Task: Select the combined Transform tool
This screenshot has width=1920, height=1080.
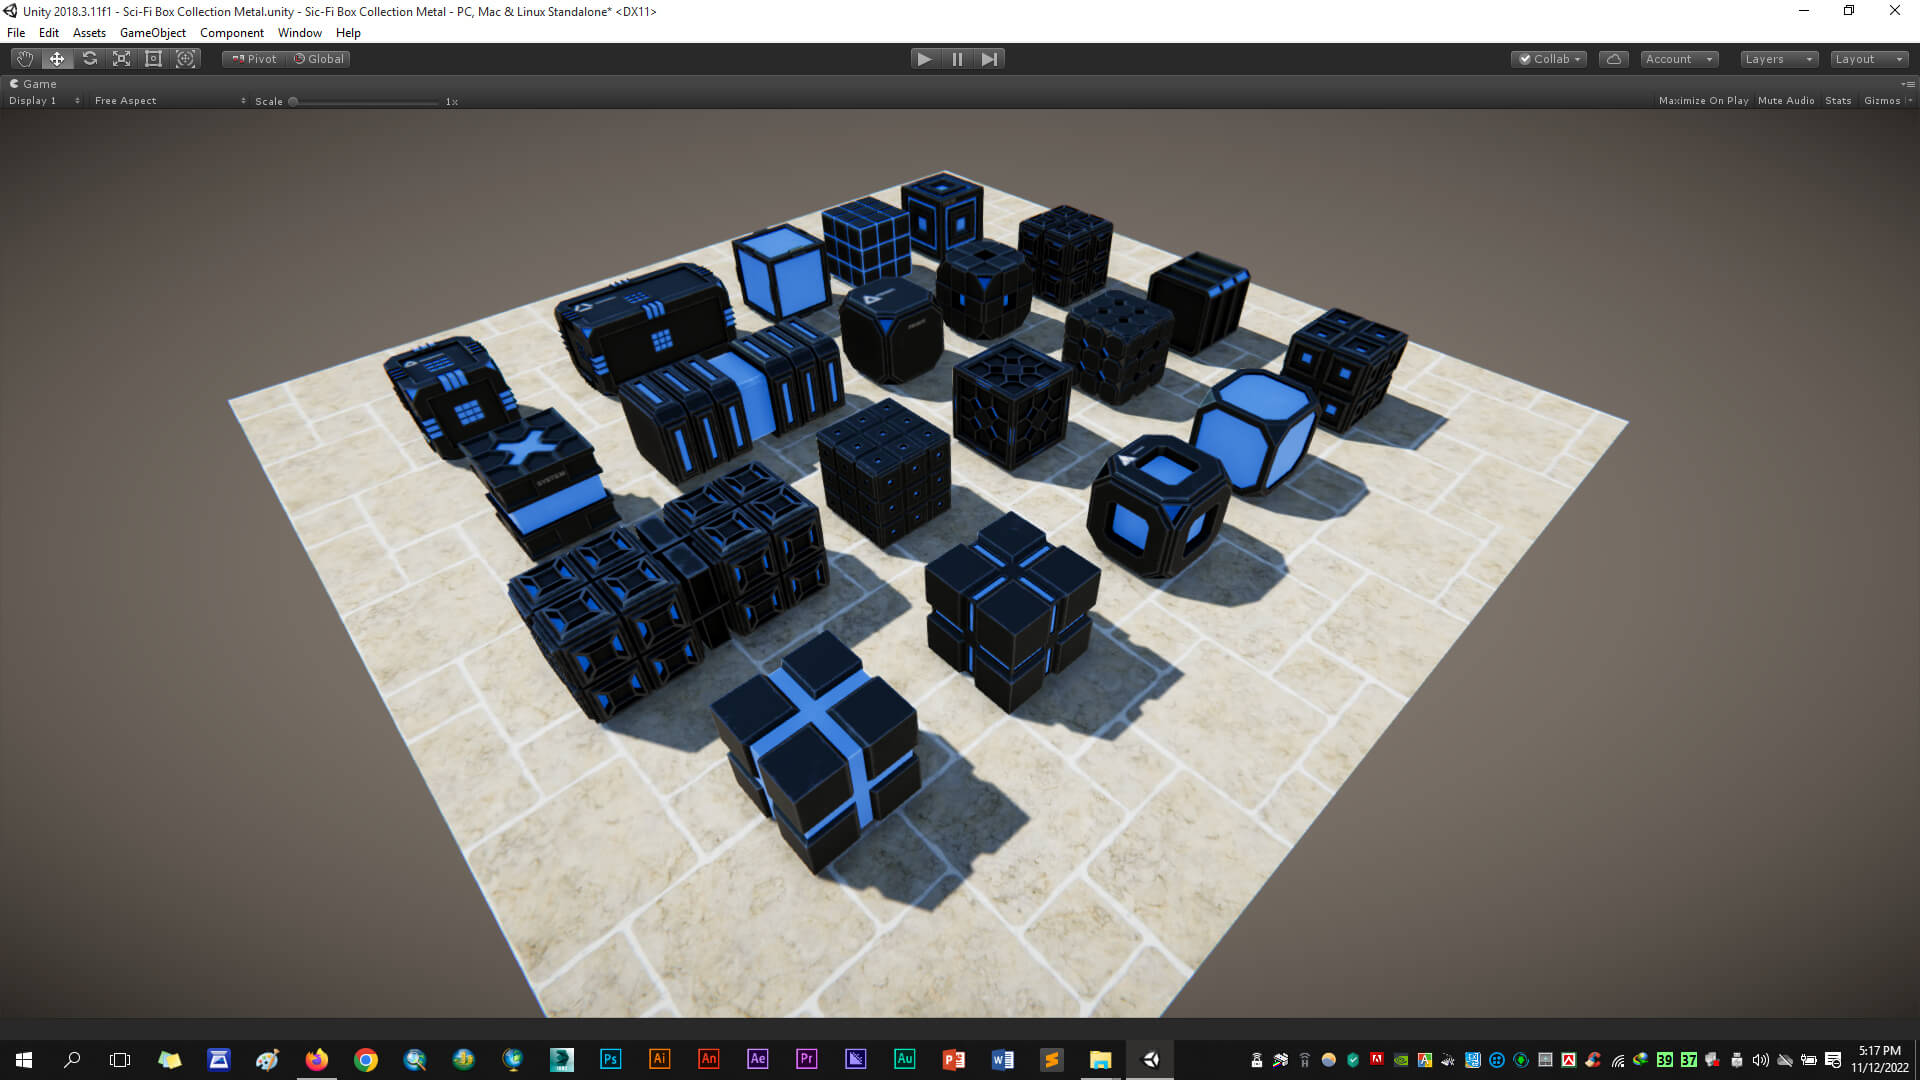Action: pos(186,59)
